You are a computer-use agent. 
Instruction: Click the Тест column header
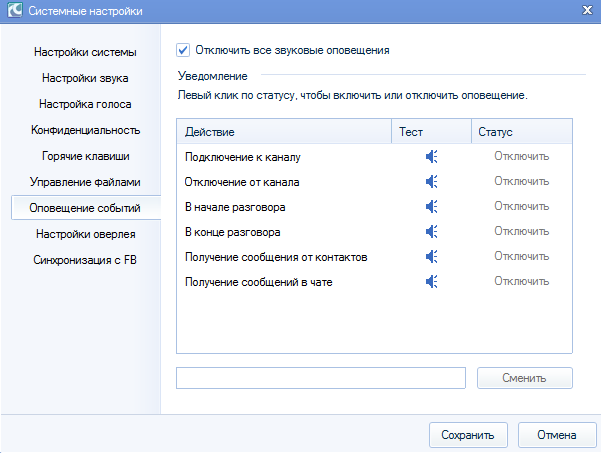point(431,131)
